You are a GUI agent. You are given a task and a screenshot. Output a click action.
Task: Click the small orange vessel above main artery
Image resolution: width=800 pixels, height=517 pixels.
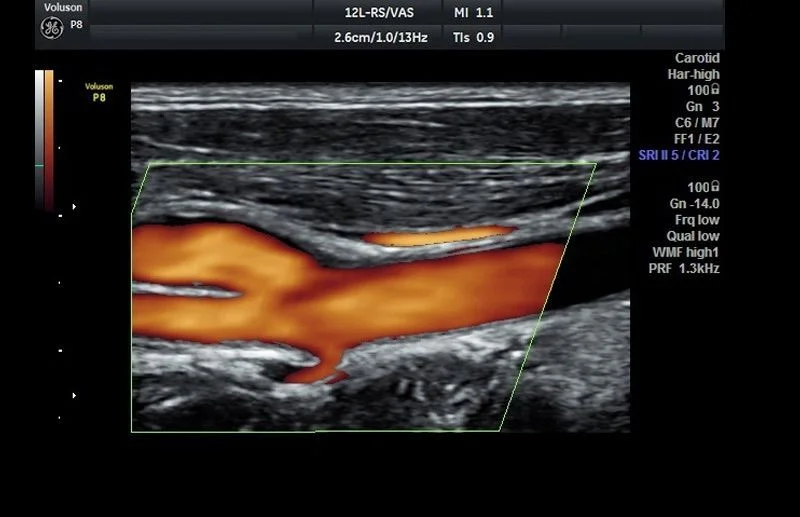[439, 236]
